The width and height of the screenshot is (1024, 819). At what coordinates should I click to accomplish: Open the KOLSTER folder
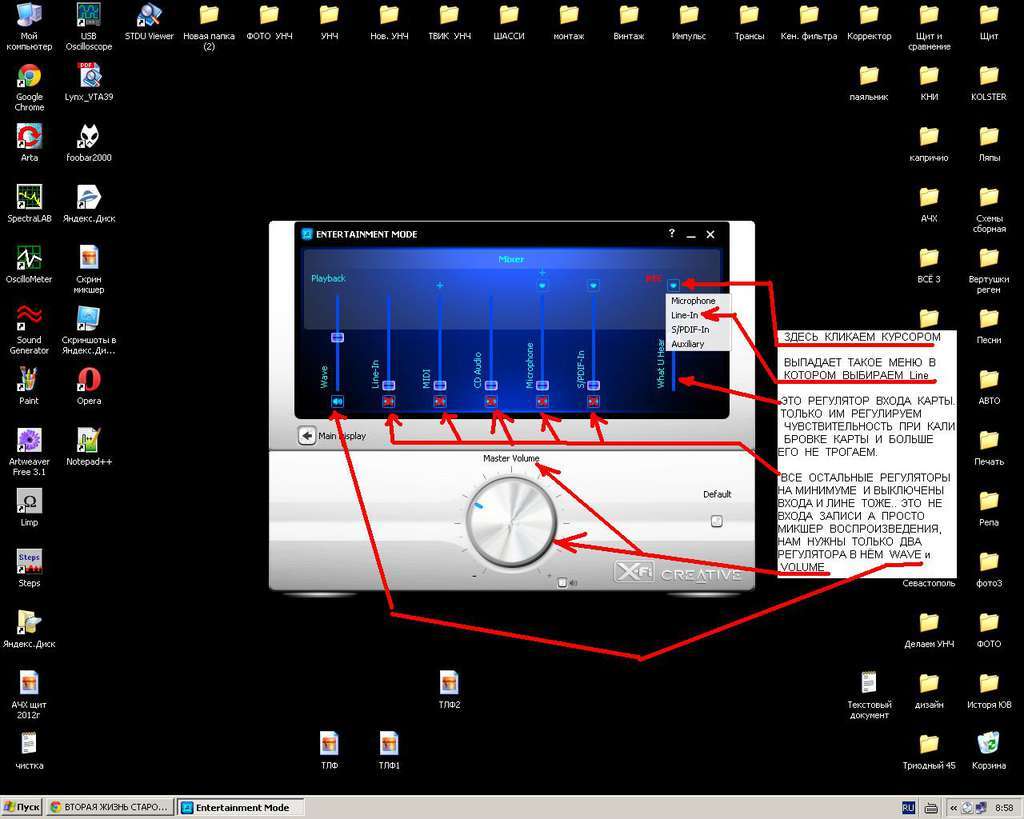click(x=988, y=82)
